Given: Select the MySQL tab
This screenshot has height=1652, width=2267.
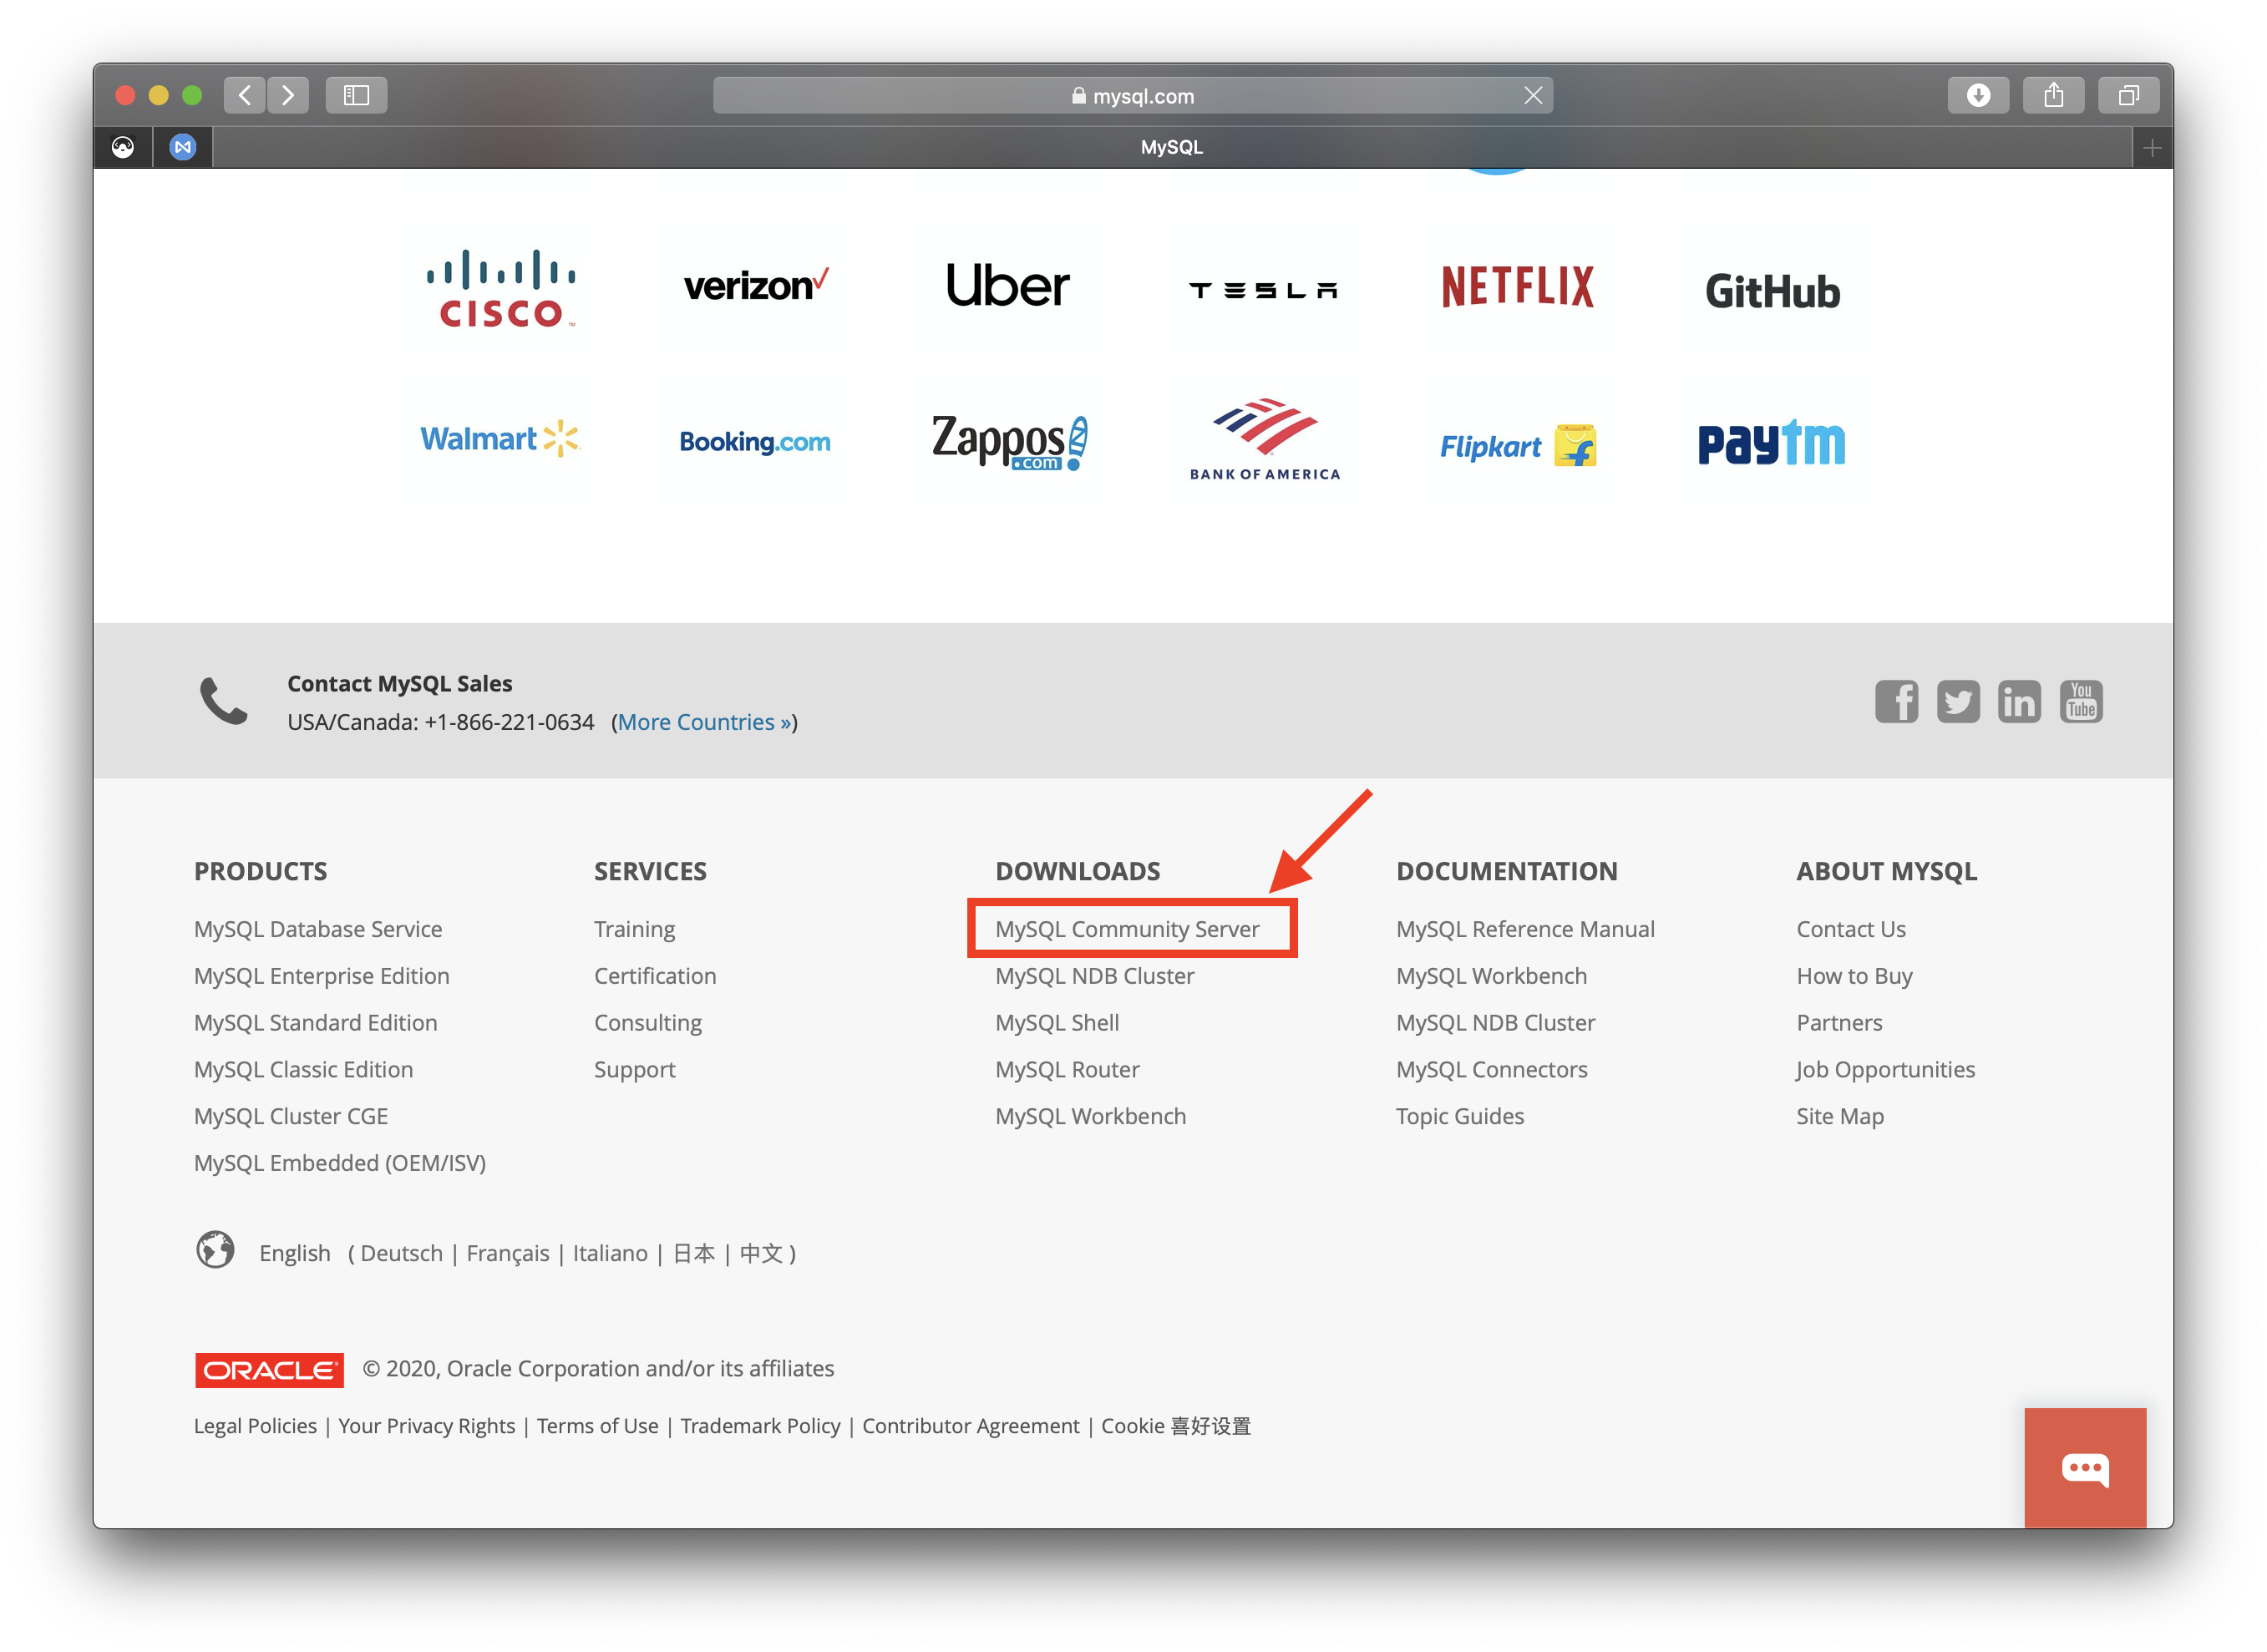Looking at the screenshot, I should [x=1172, y=147].
